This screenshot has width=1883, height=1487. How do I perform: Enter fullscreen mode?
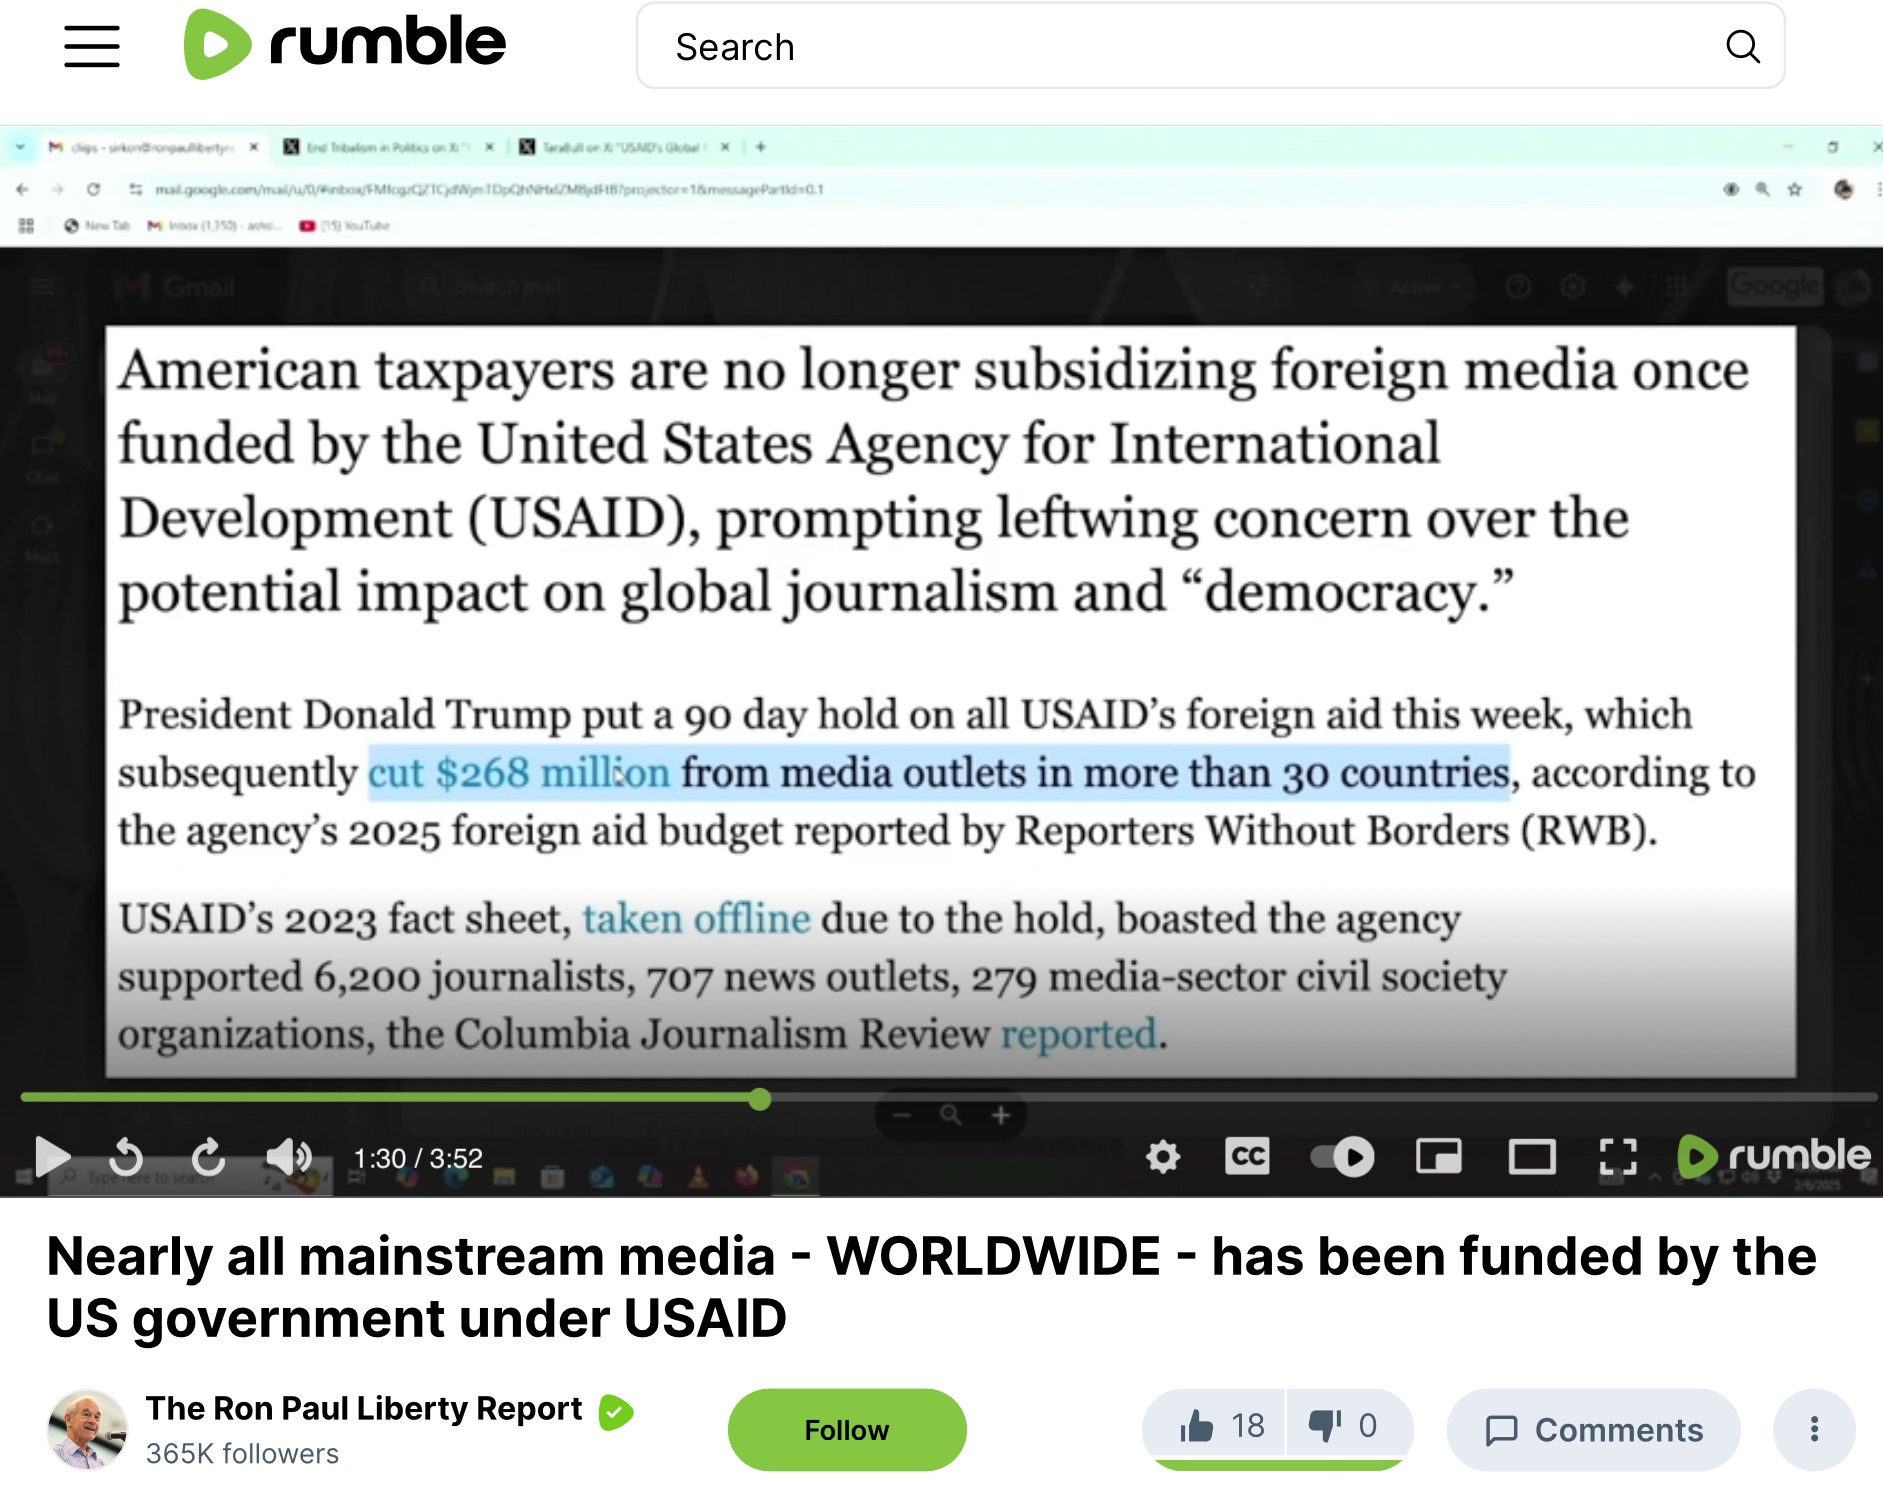tap(1617, 1157)
